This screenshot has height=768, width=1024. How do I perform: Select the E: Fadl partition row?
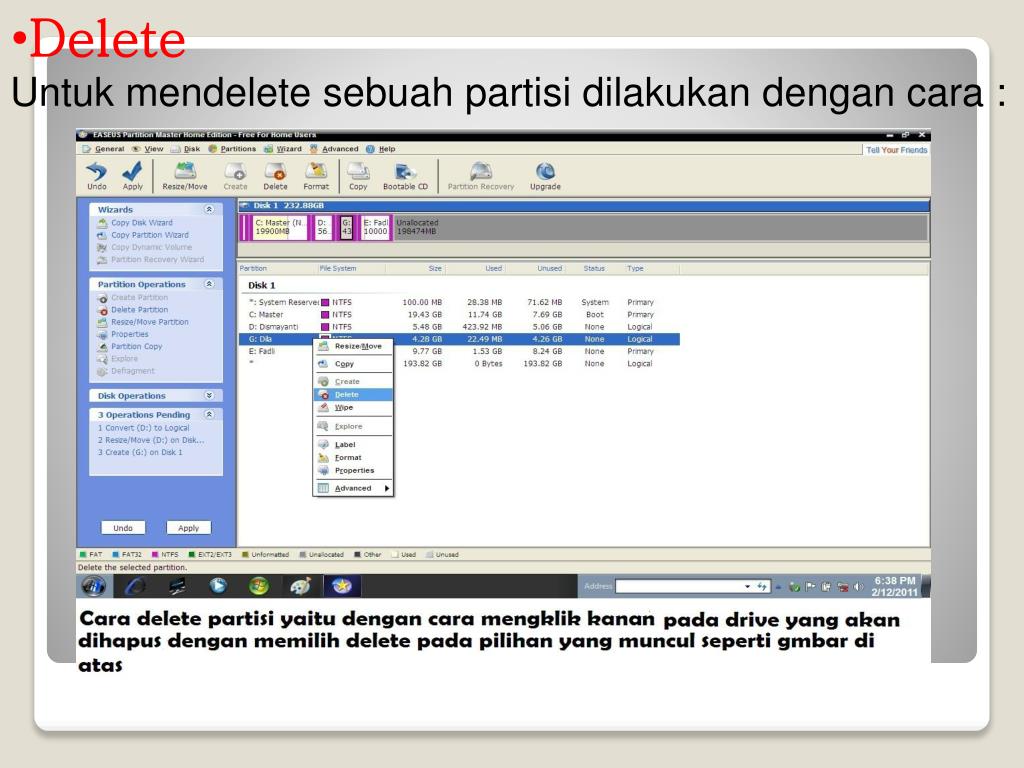click(461, 351)
